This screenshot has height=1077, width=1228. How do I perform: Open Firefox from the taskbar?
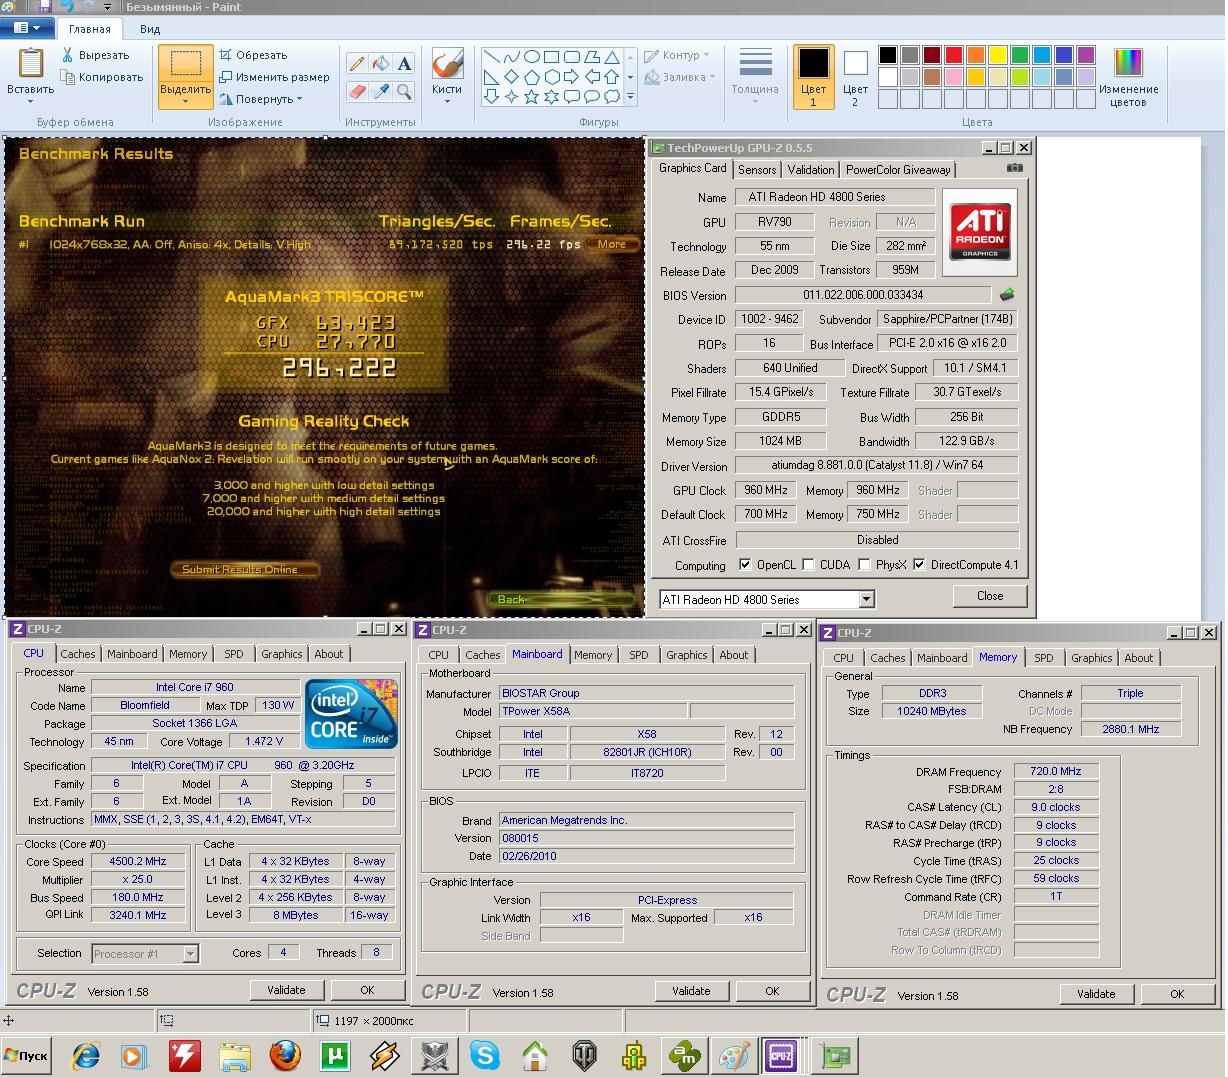285,1055
